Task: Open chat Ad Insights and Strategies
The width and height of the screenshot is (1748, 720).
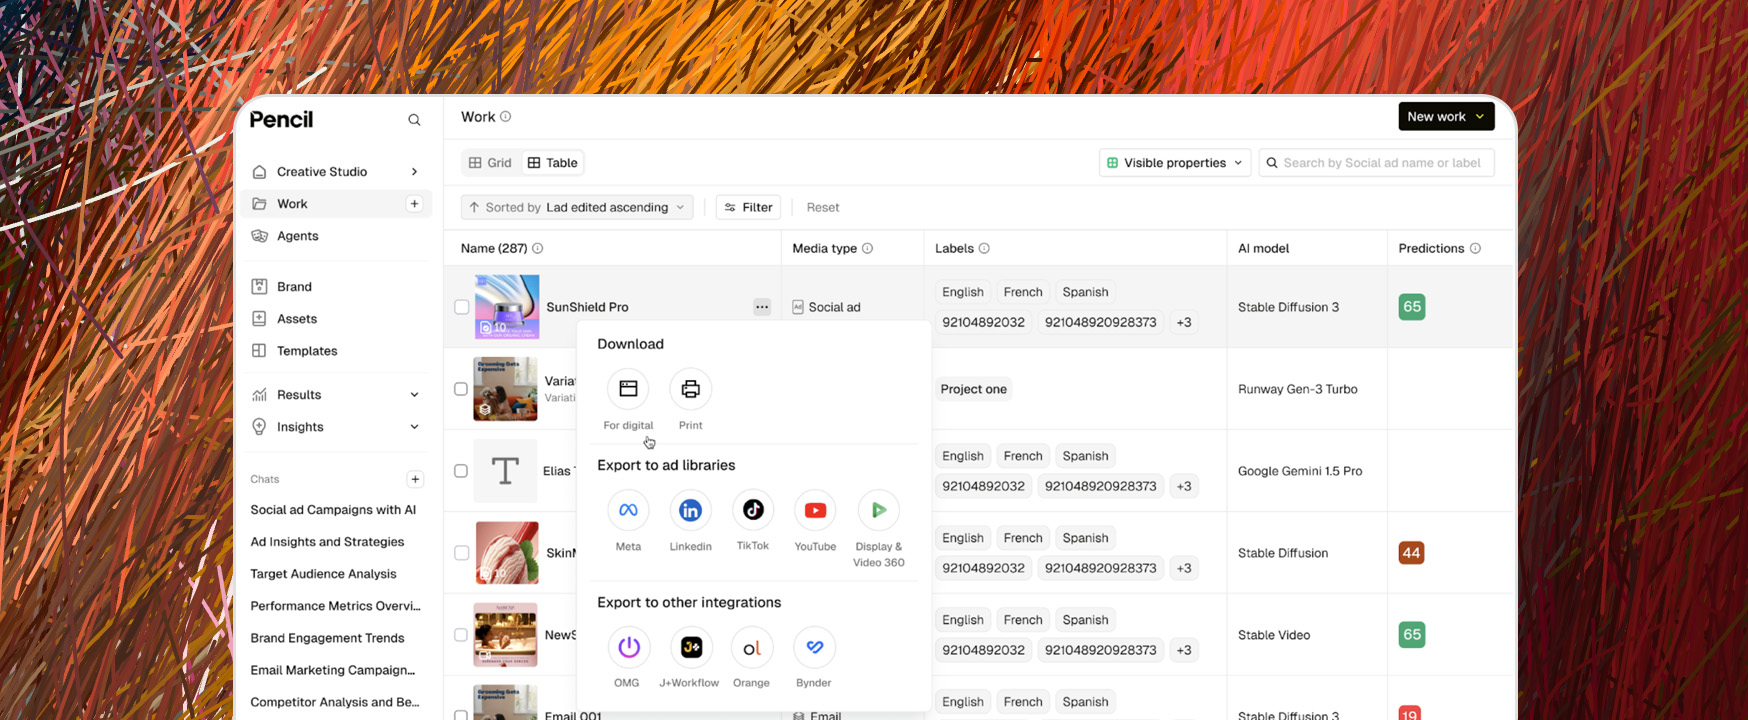Action: [327, 542]
